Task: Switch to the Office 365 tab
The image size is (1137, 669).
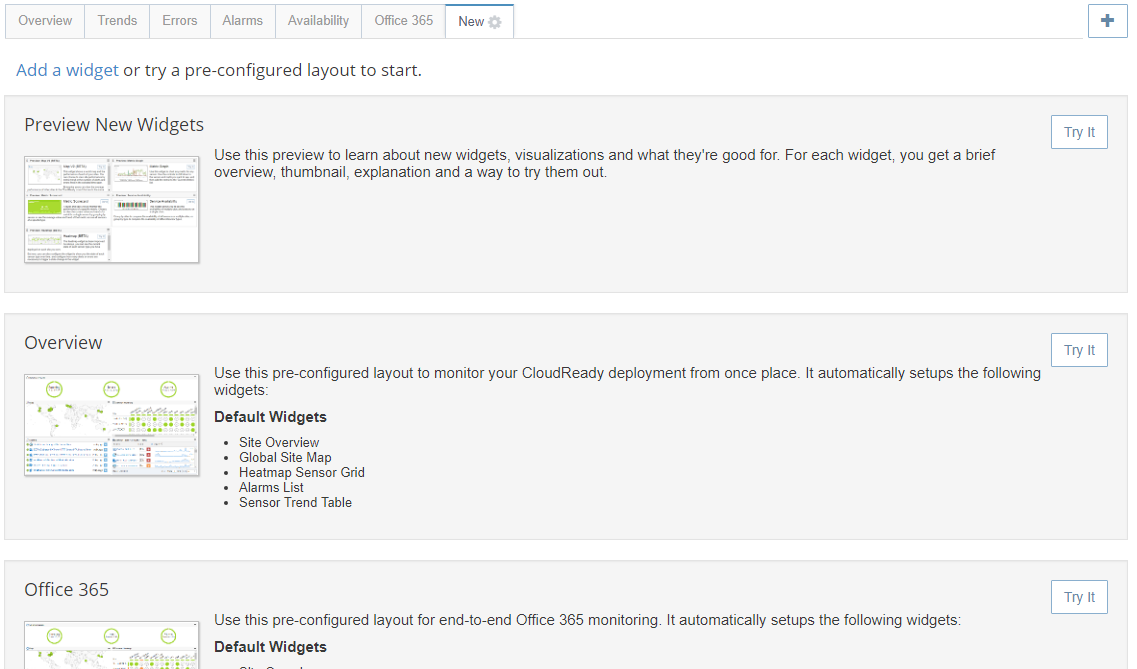Action: pyautogui.click(x=404, y=21)
